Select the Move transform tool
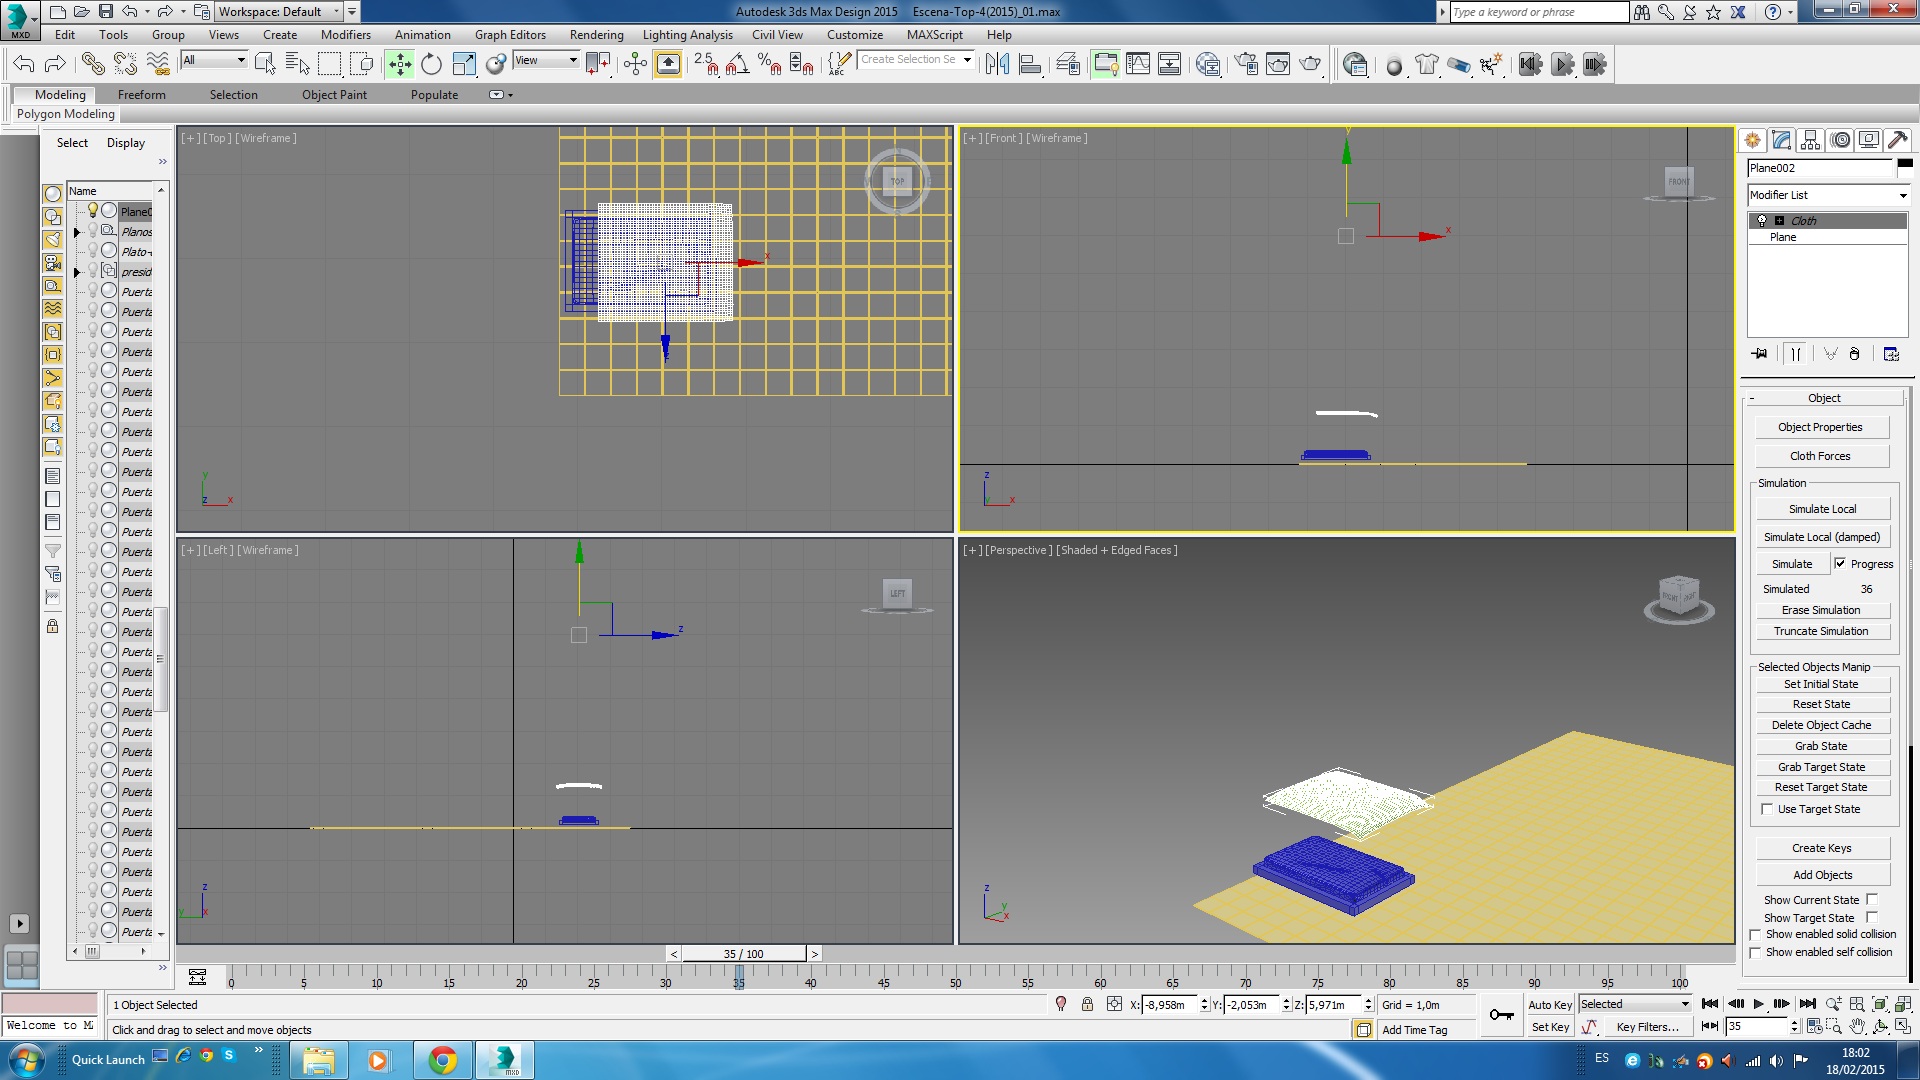 [x=399, y=65]
